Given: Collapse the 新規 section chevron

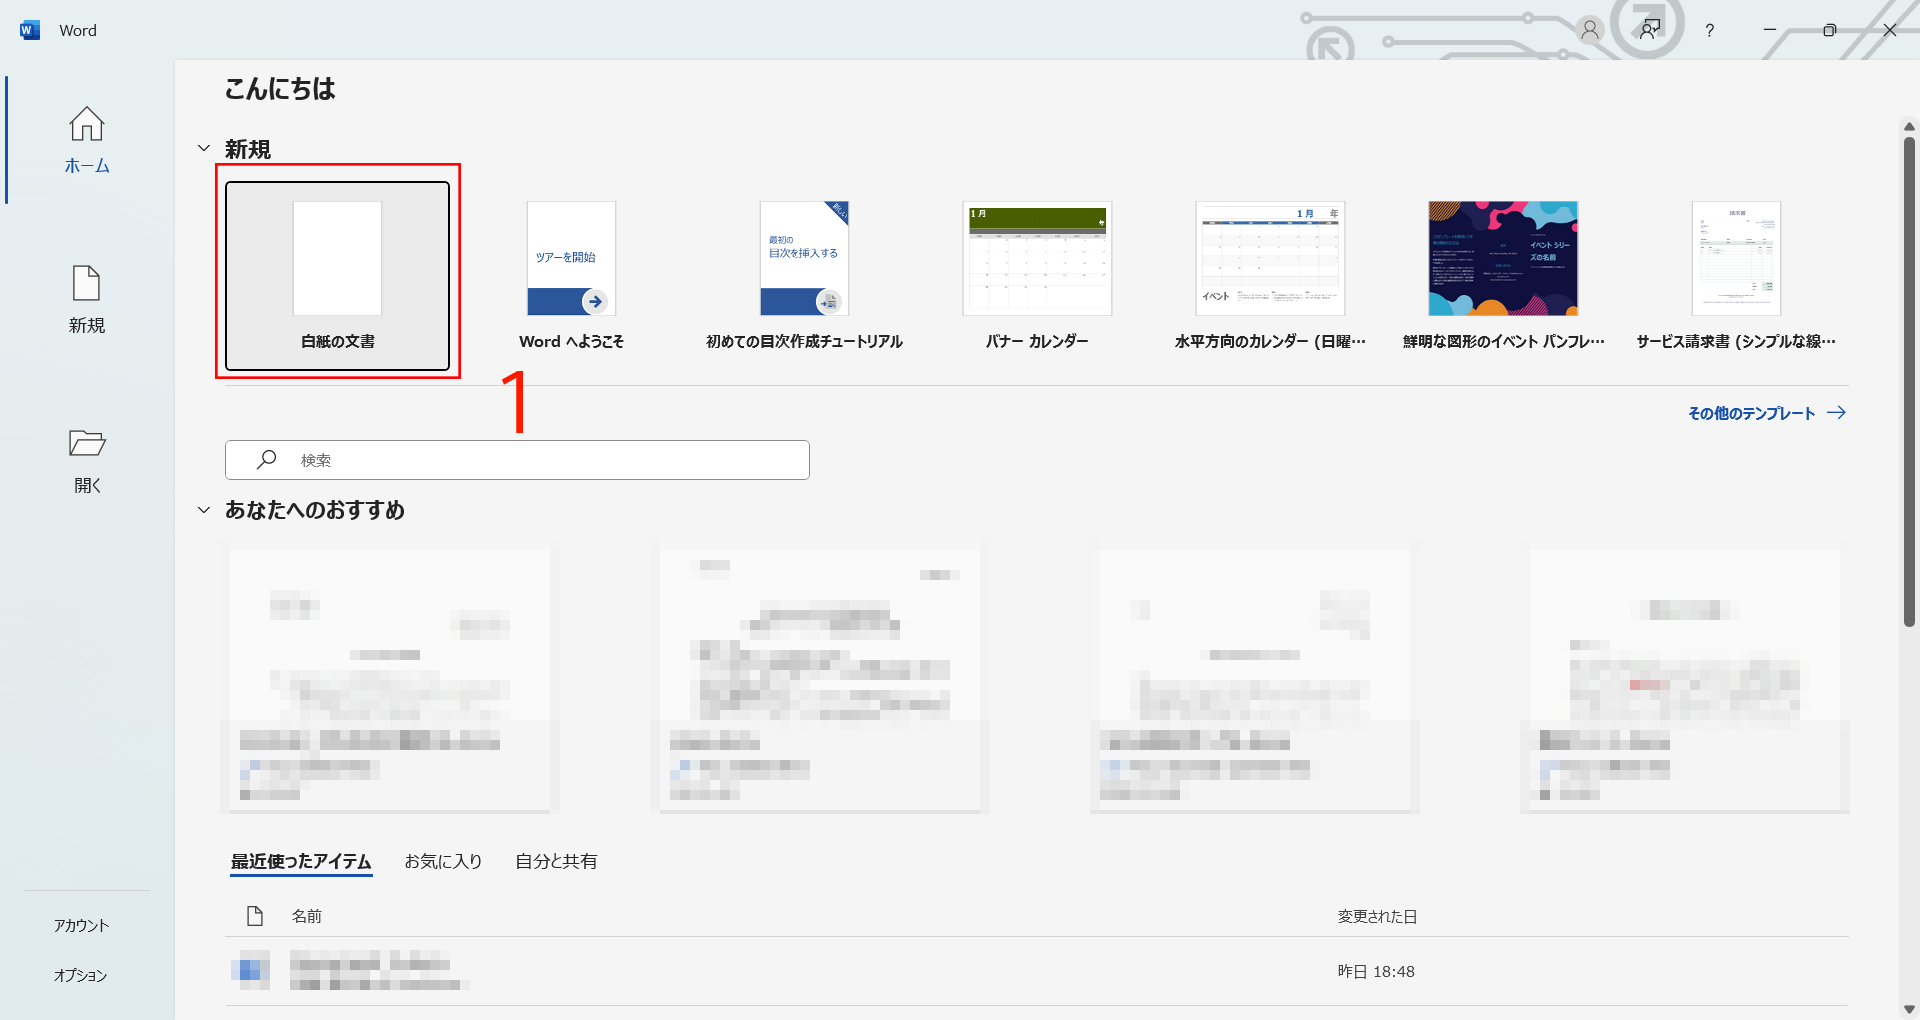Looking at the screenshot, I should pyautogui.click(x=204, y=148).
